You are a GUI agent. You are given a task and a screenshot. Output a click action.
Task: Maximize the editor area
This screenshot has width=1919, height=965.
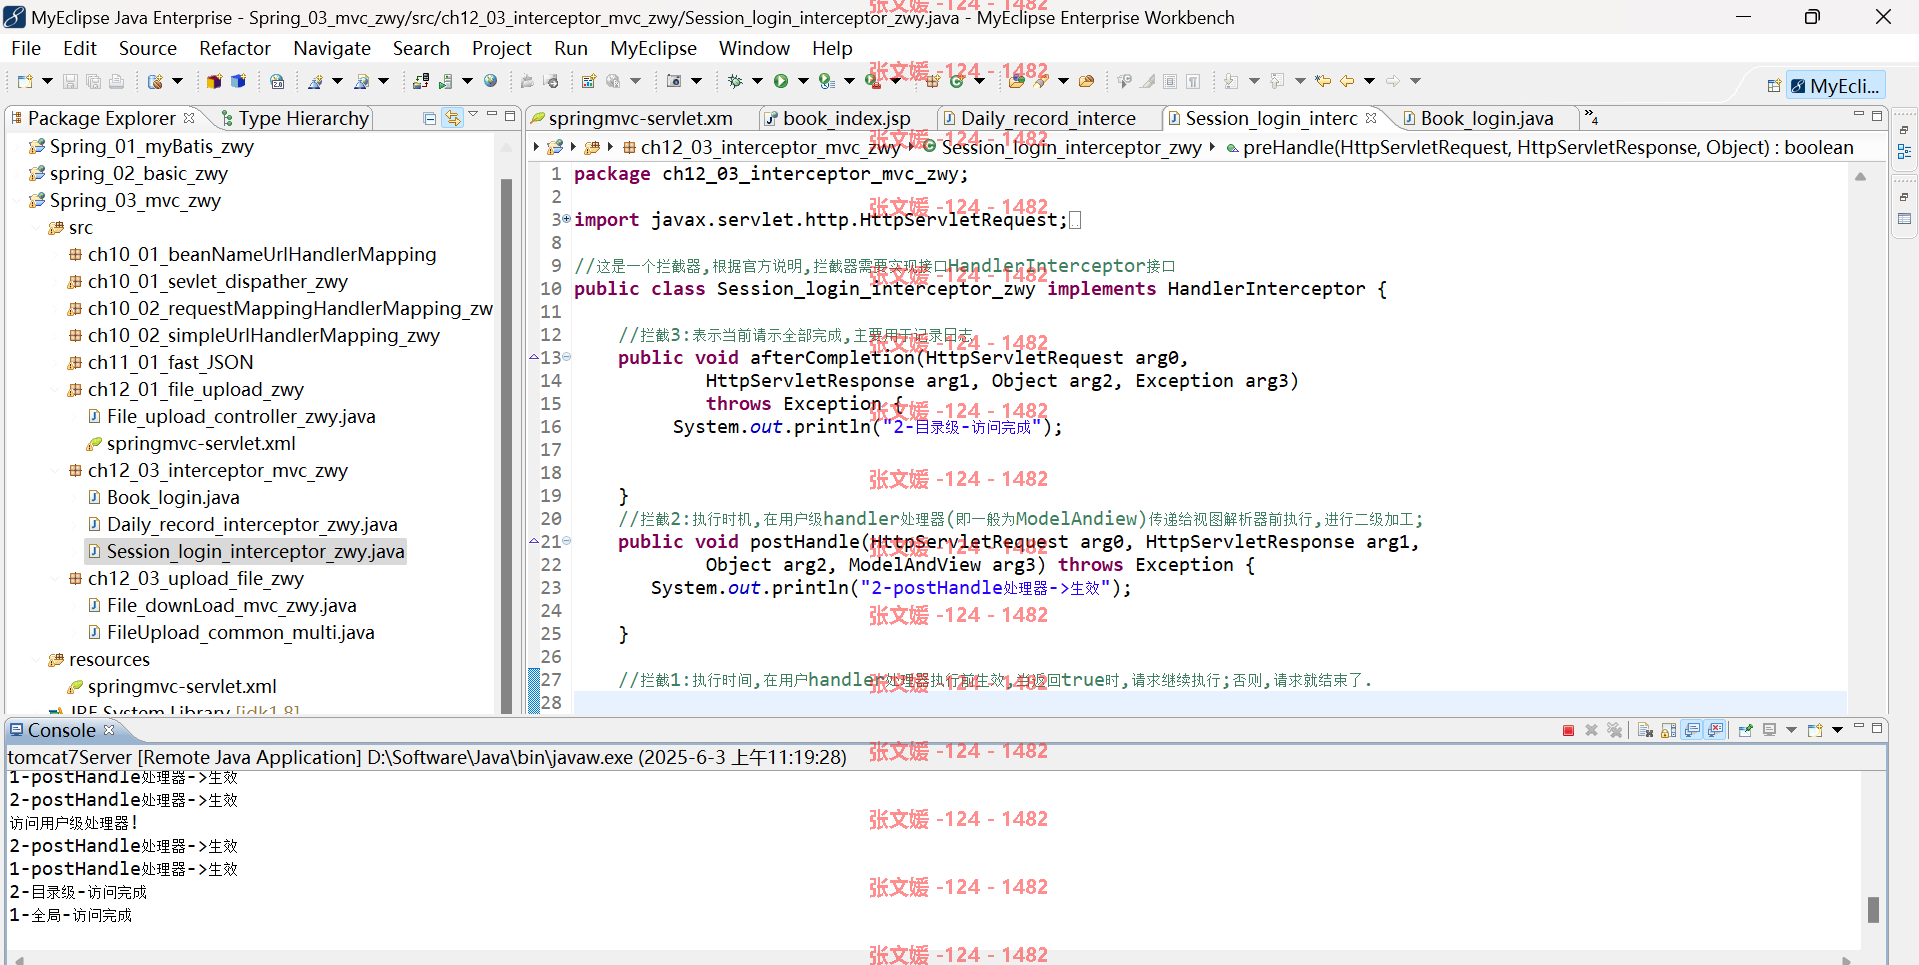pyautogui.click(x=1877, y=116)
